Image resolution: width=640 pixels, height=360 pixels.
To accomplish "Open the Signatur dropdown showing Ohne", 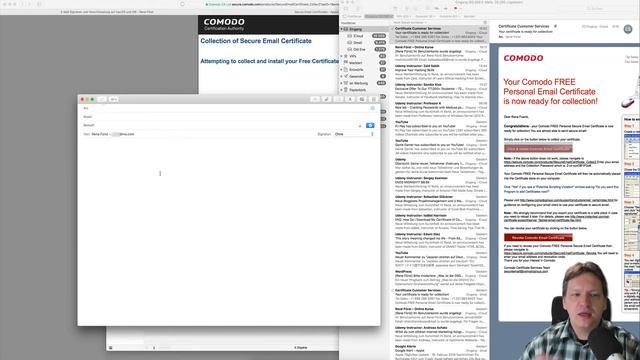I will pos(354,134).
